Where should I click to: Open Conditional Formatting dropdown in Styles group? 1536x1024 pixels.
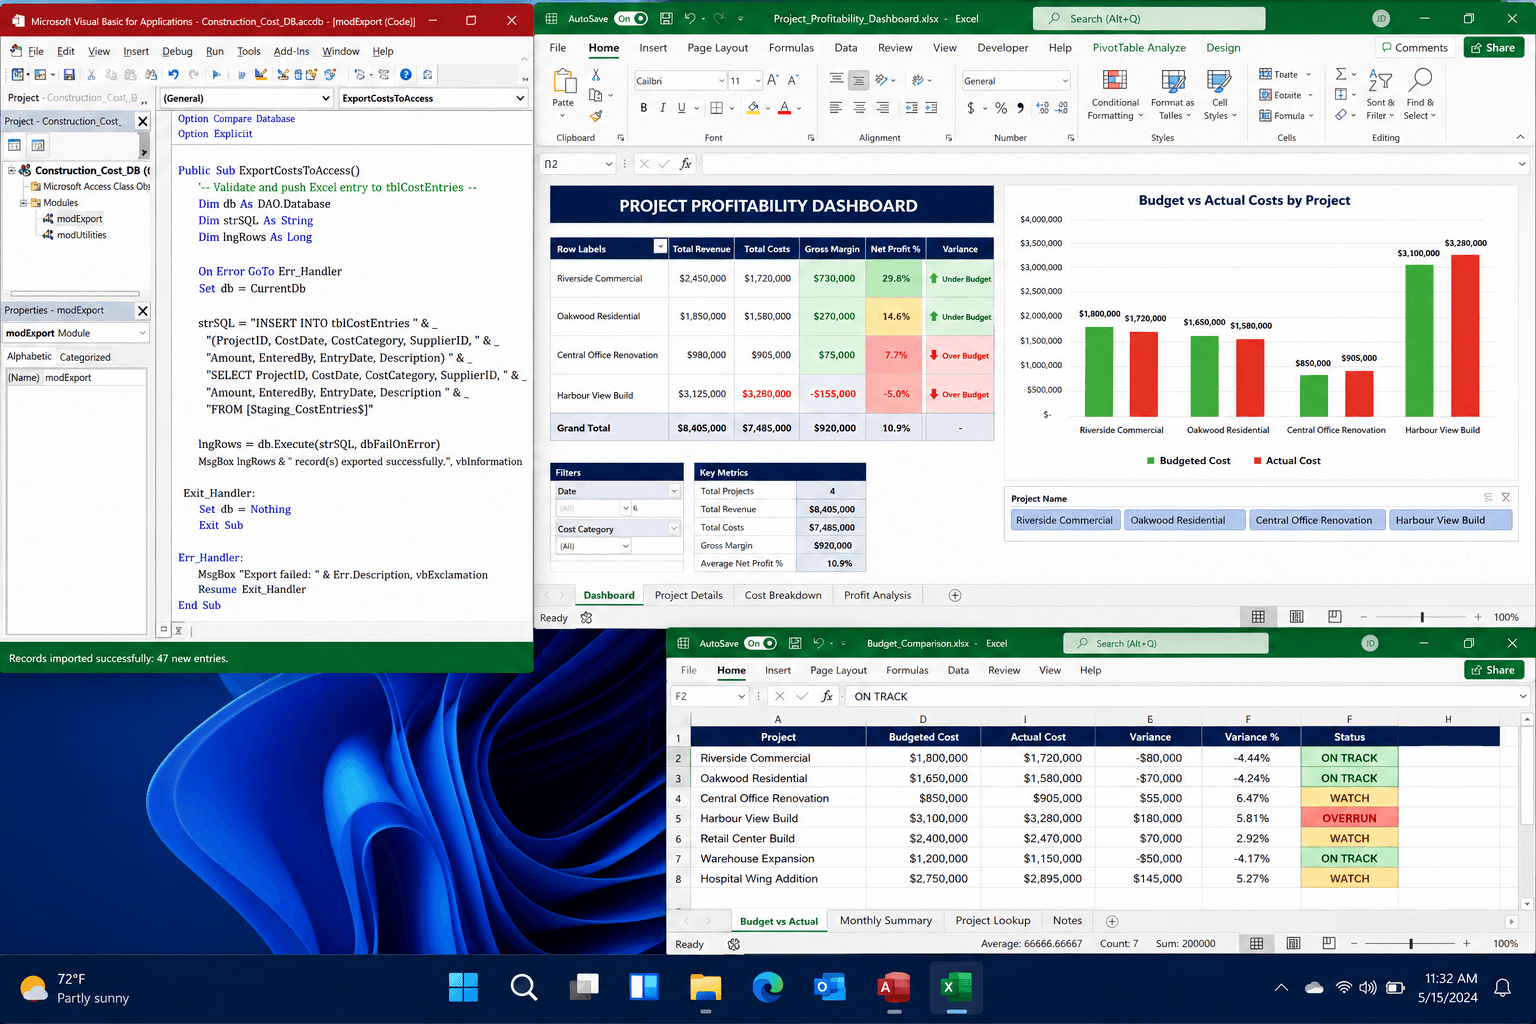click(x=1115, y=95)
